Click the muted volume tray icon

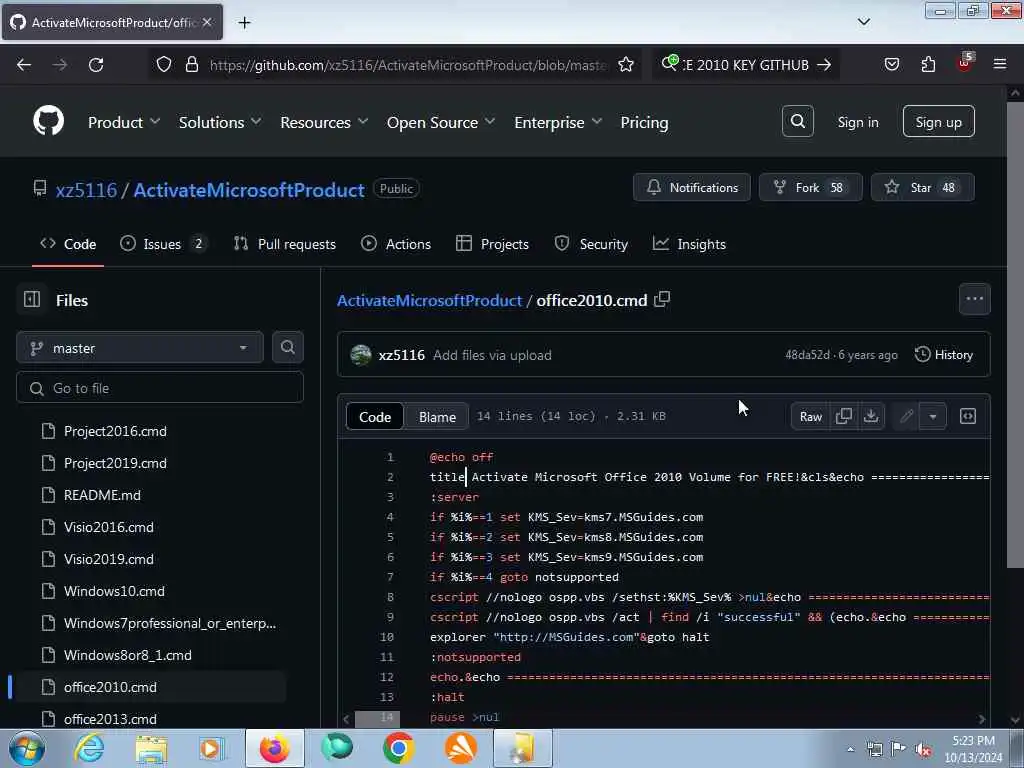[x=923, y=750]
